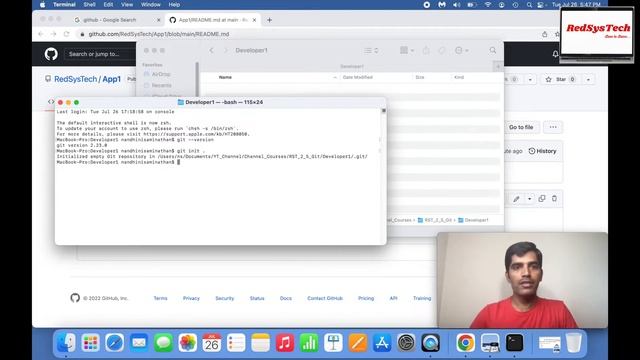This screenshot has width=640, height=360.
Task: Click the delete file trash icon on GitHub
Action: click(554, 198)
